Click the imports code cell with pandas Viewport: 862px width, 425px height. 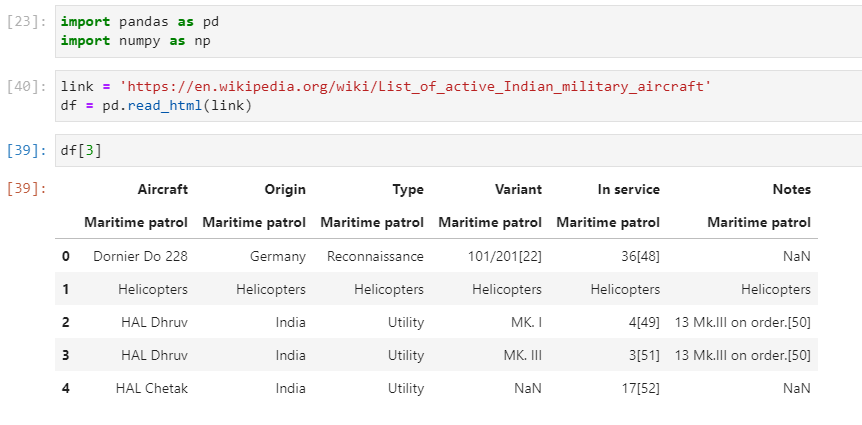[x=450, y=30]
